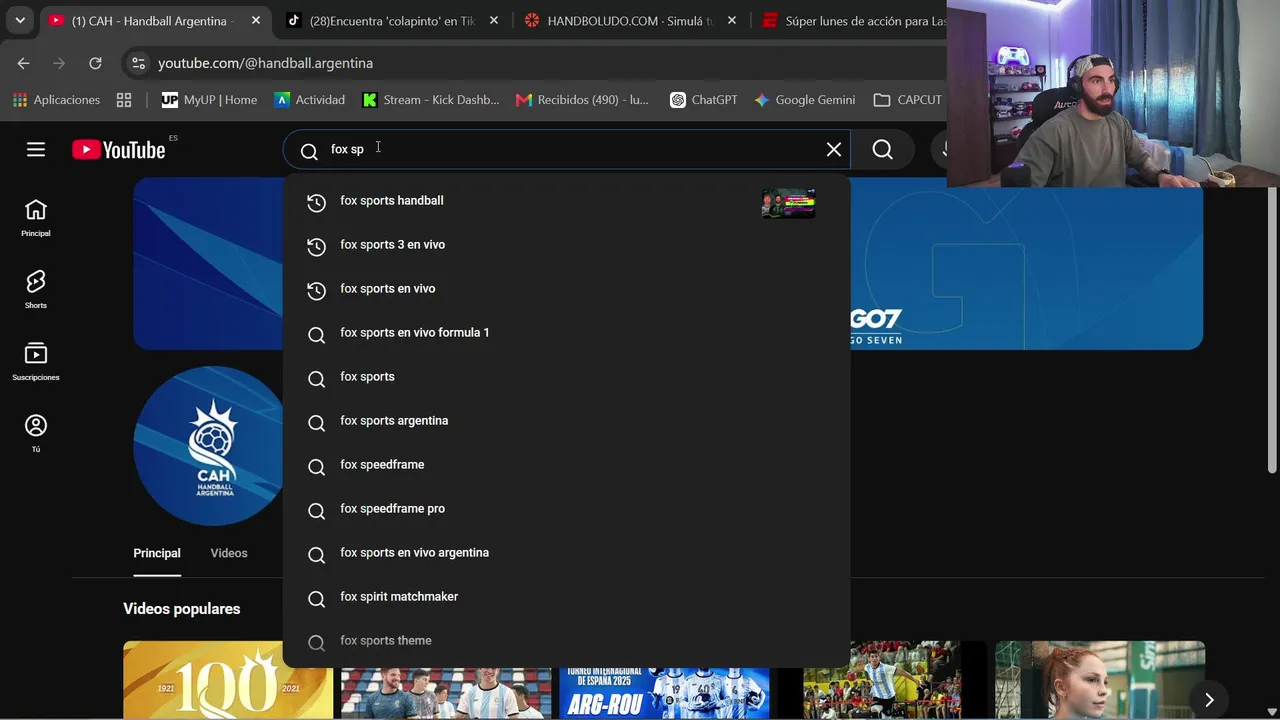Go to the YouTube logo home link

coord(118,150)
